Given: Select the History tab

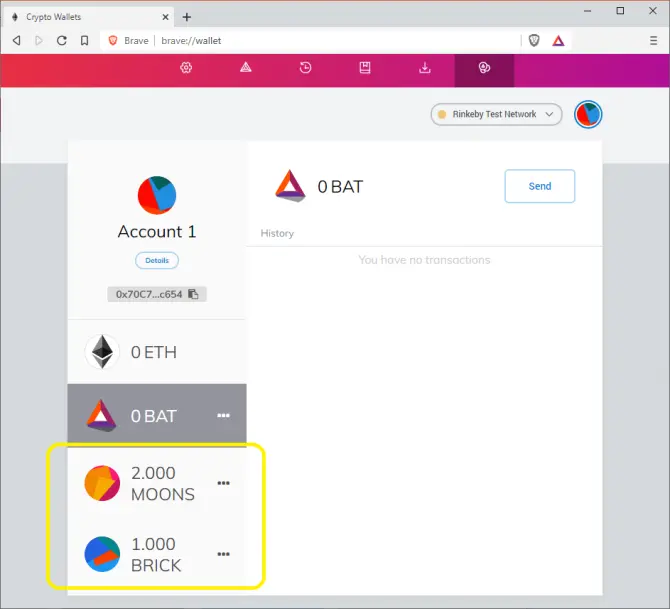Looking at the screenshot, I should tap(277, 233).
